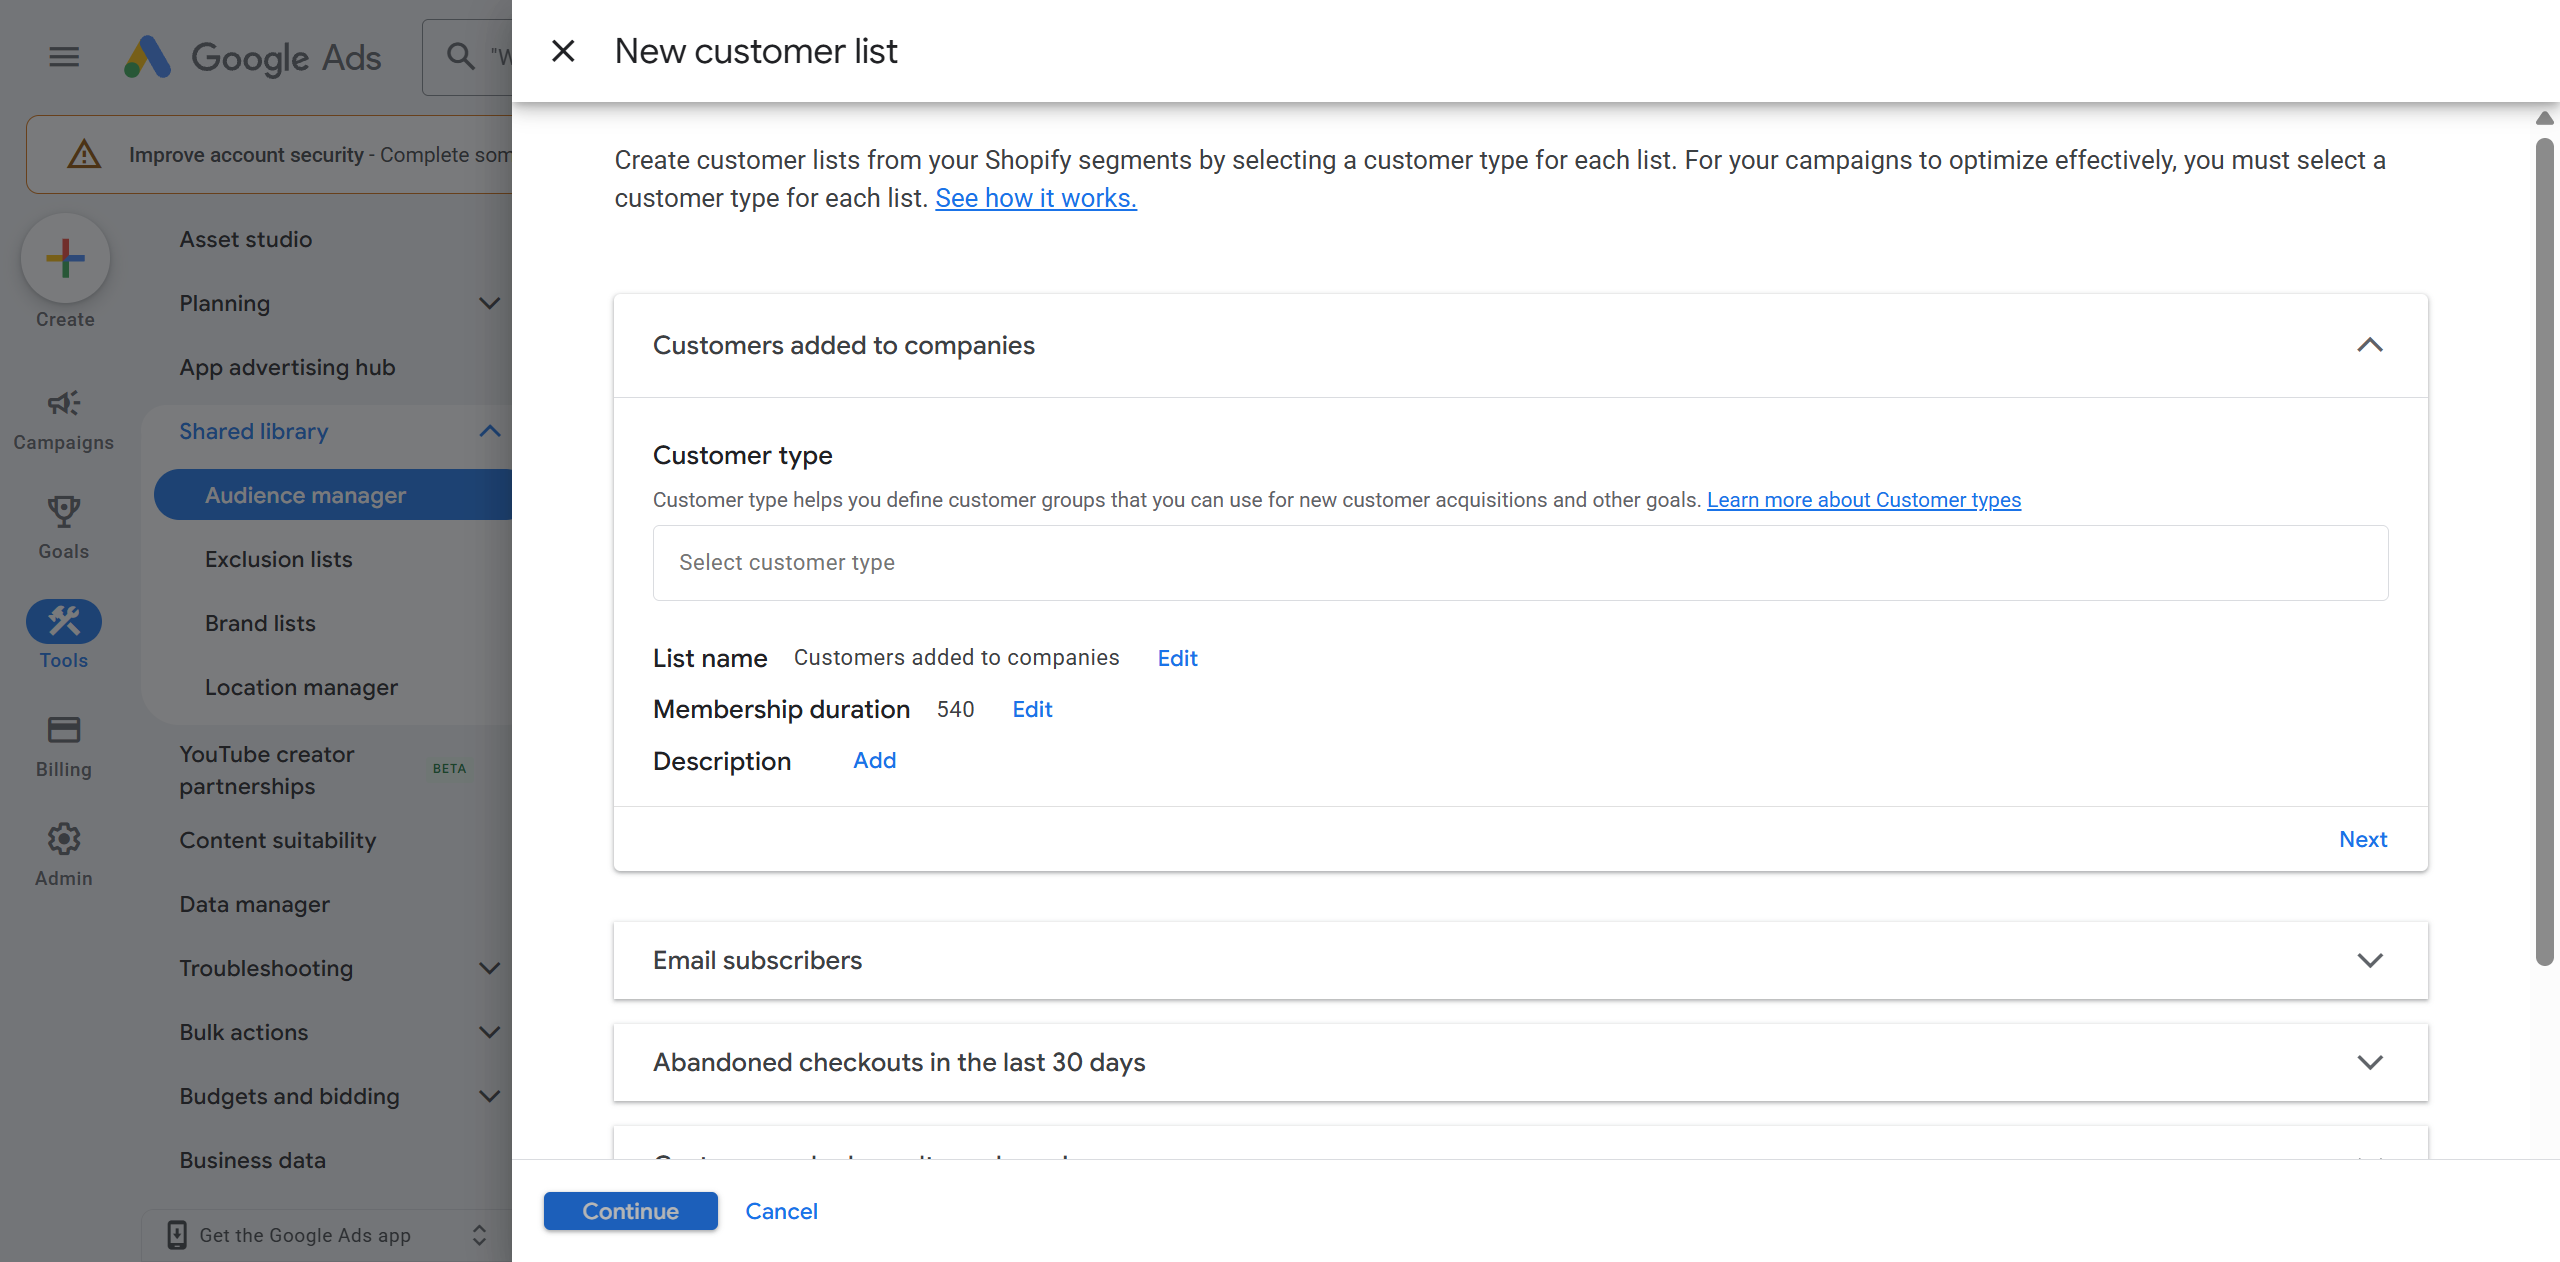
Task: Expand Abandoned checkouts in the last 30 days
Action: tap(2370, 1062)
